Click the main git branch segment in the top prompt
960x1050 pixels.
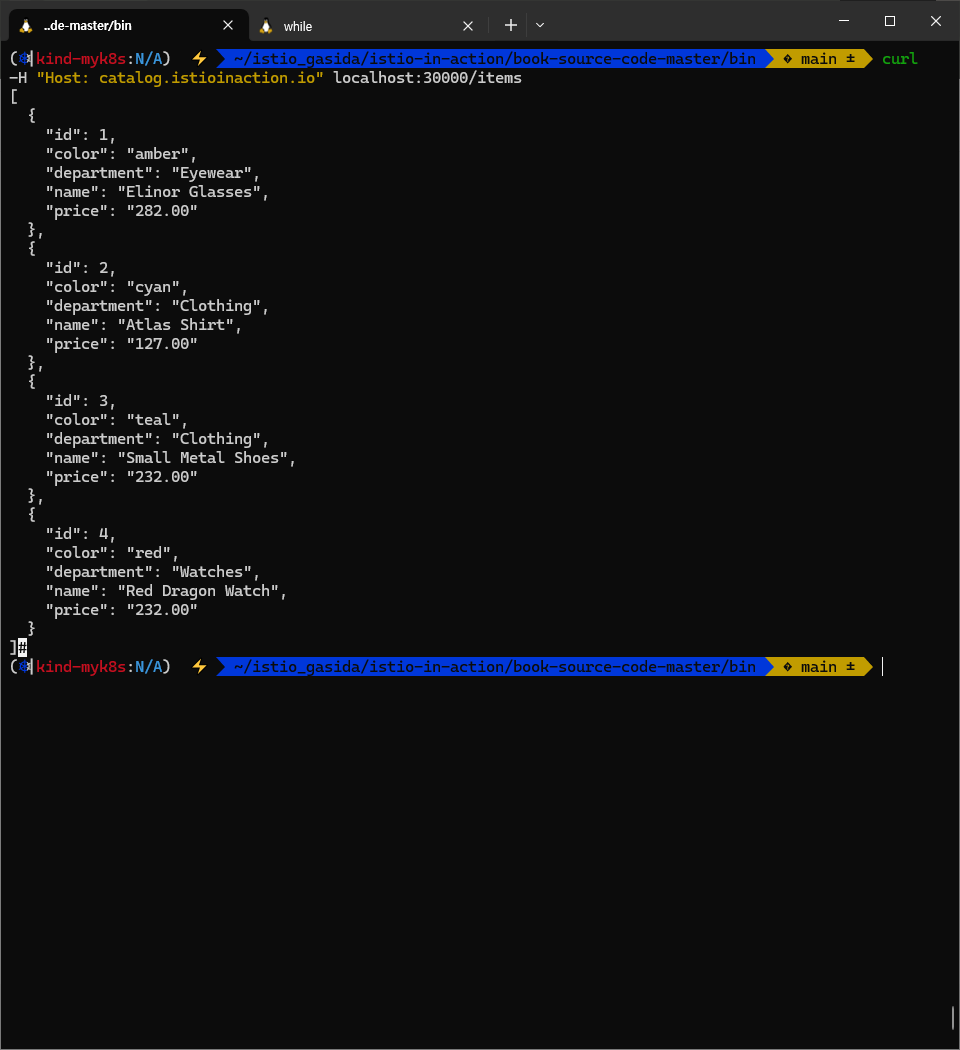click(819, 59)
